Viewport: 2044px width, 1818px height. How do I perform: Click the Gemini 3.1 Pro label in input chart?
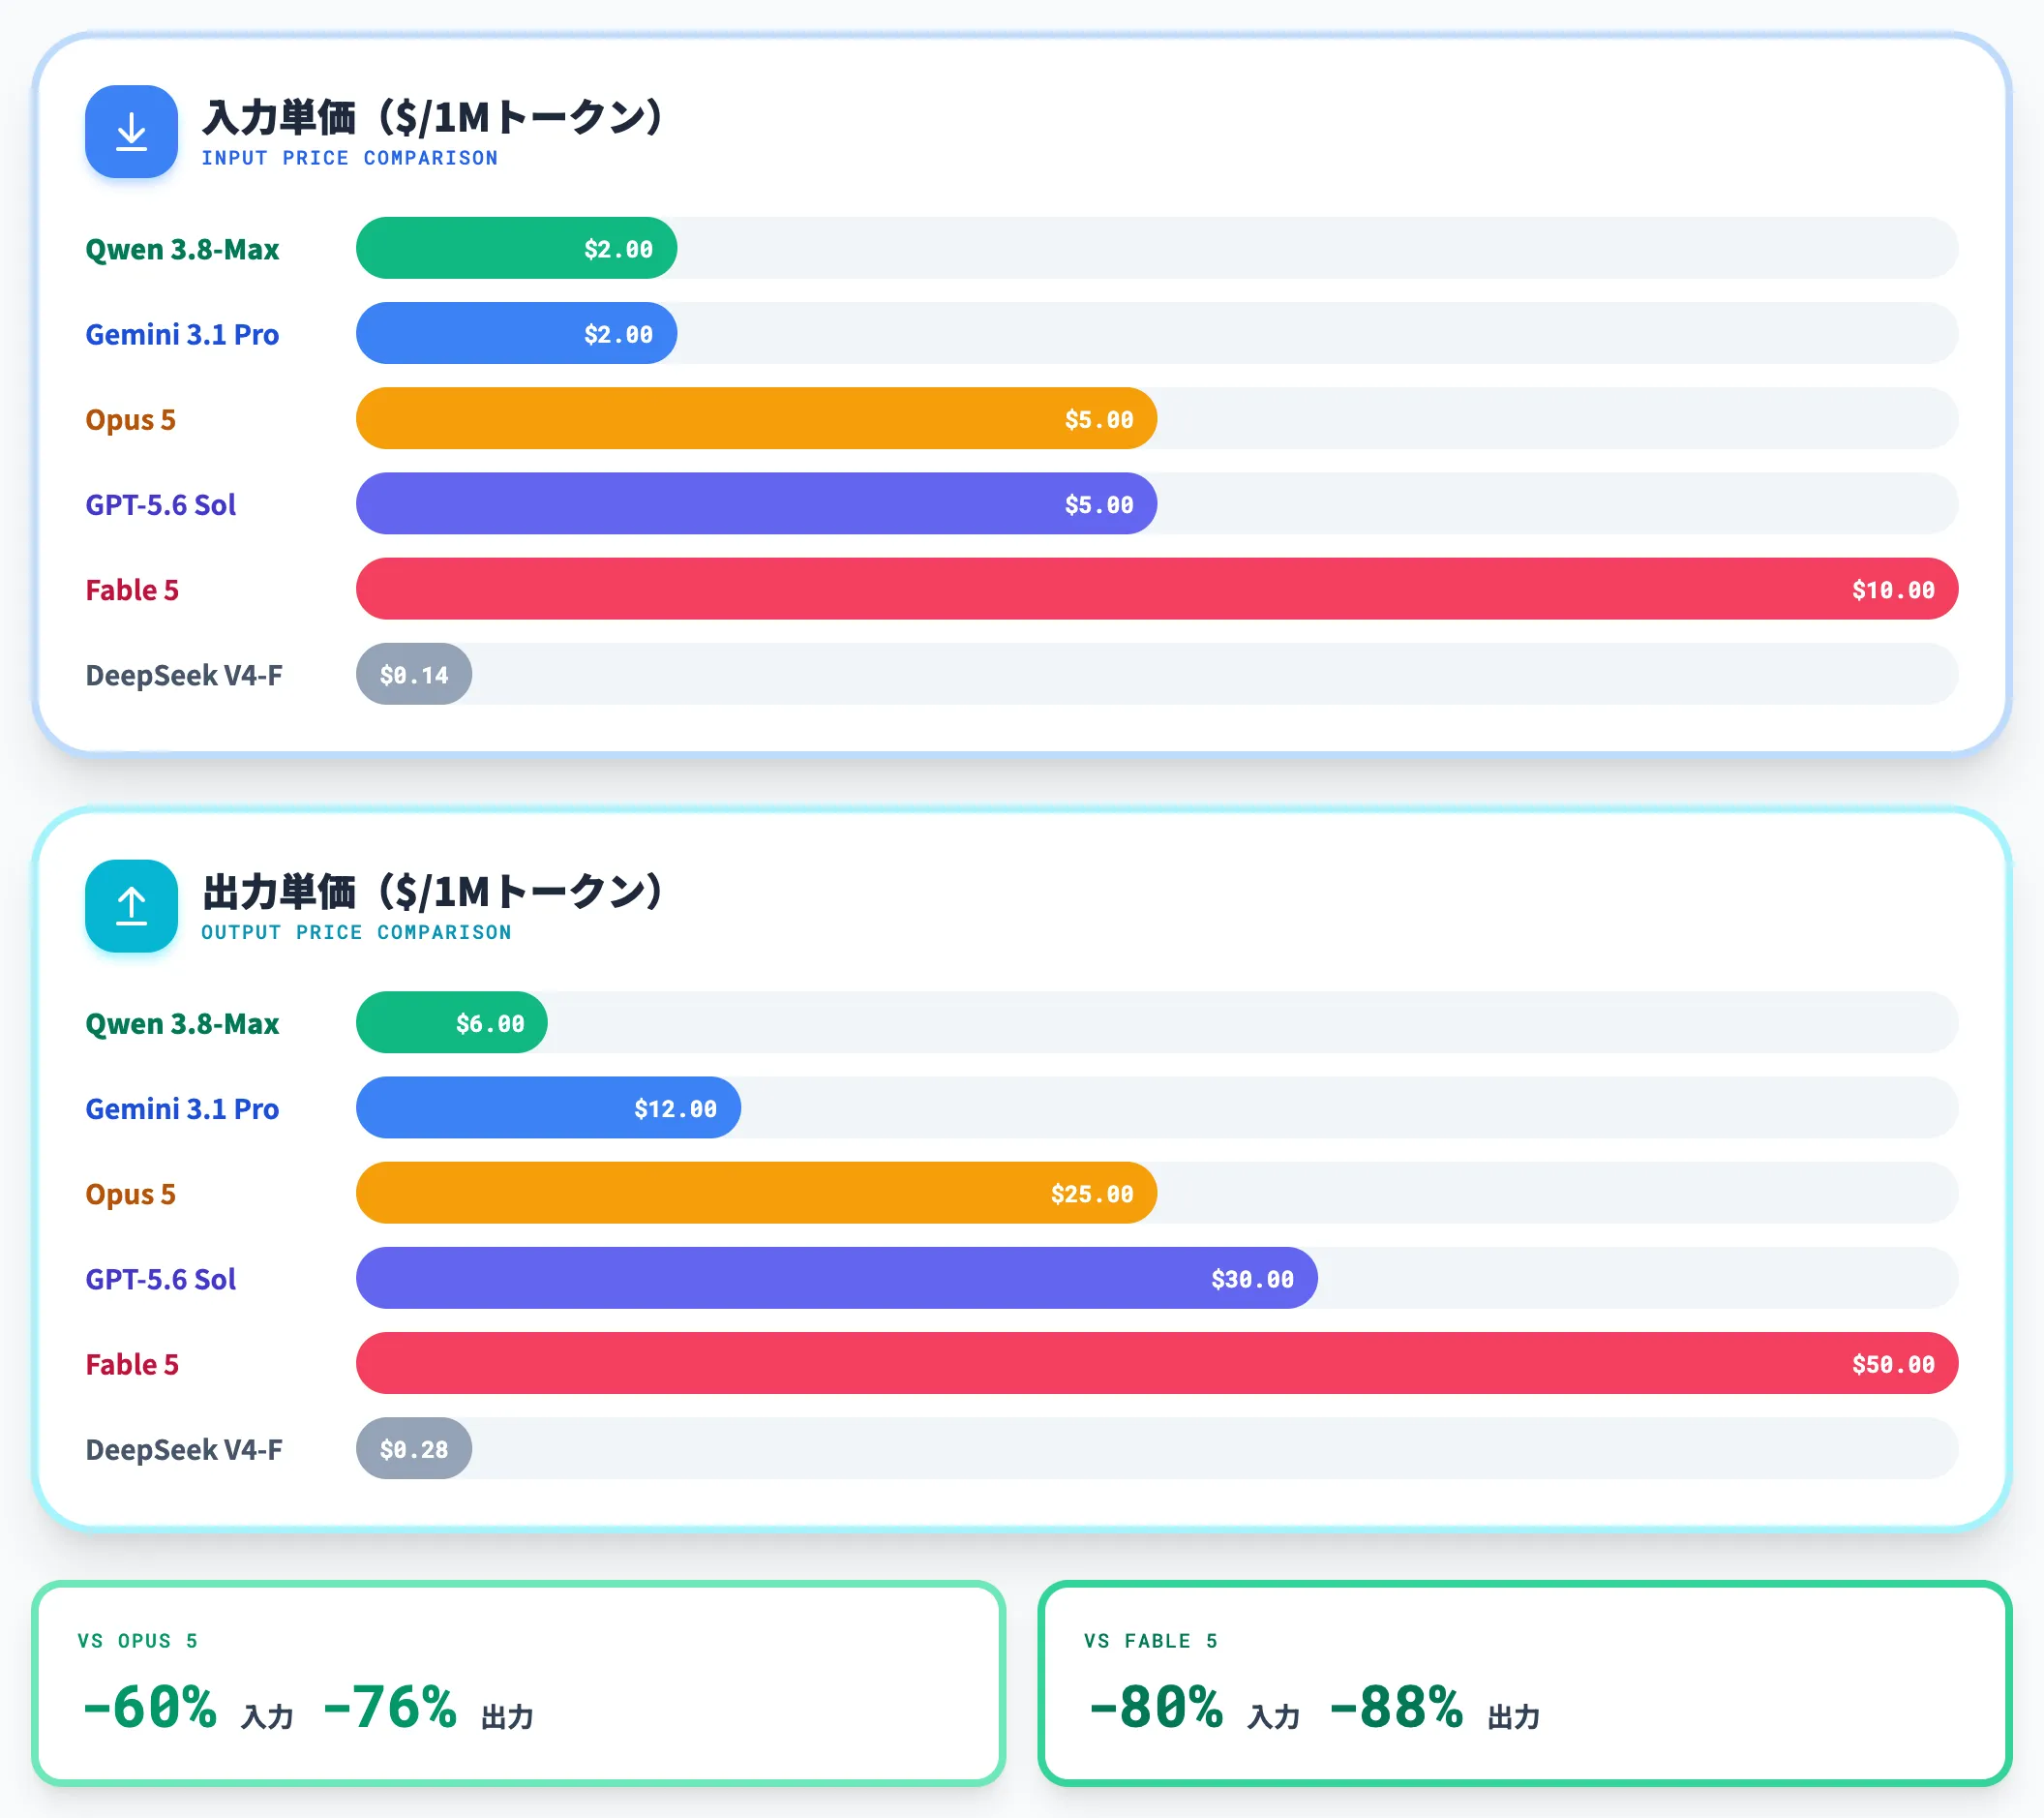pos(182,334)
